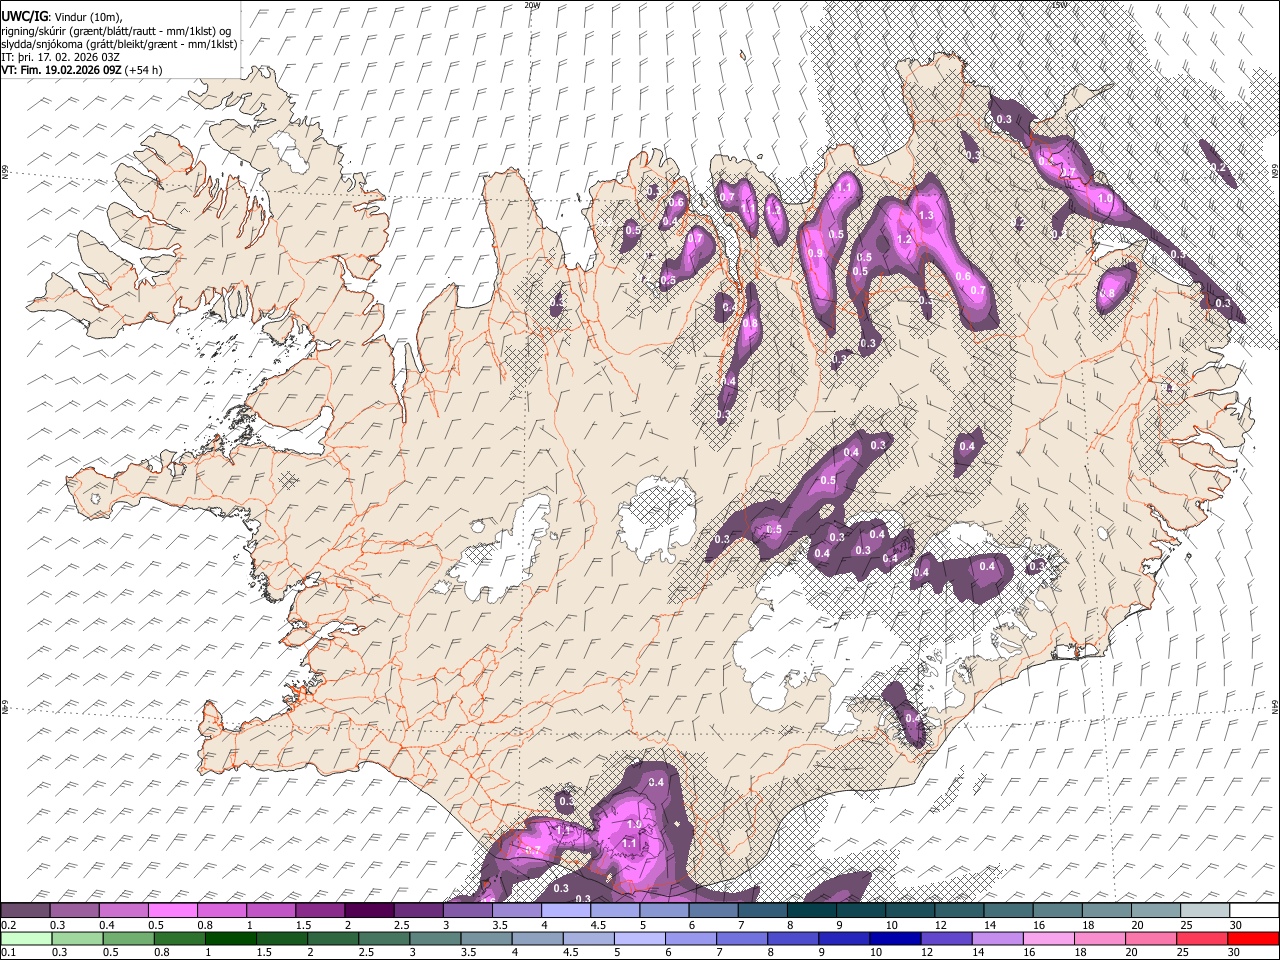The height and width of the screenshot is (960, 1280).
Task: Pick upper legend lavender swatch starting at 4
Action: coord(565,911)
